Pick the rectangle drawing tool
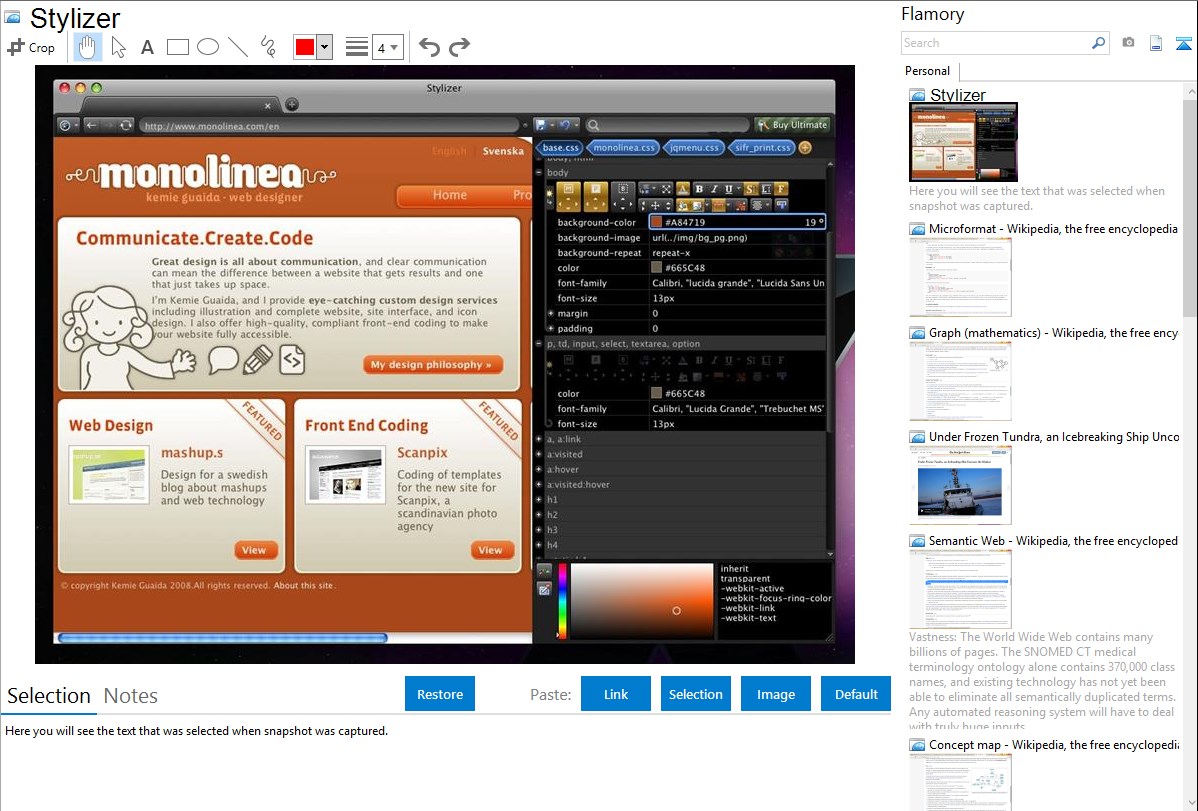The height and width of the screenshot is (811, 1198). (178, 47)
